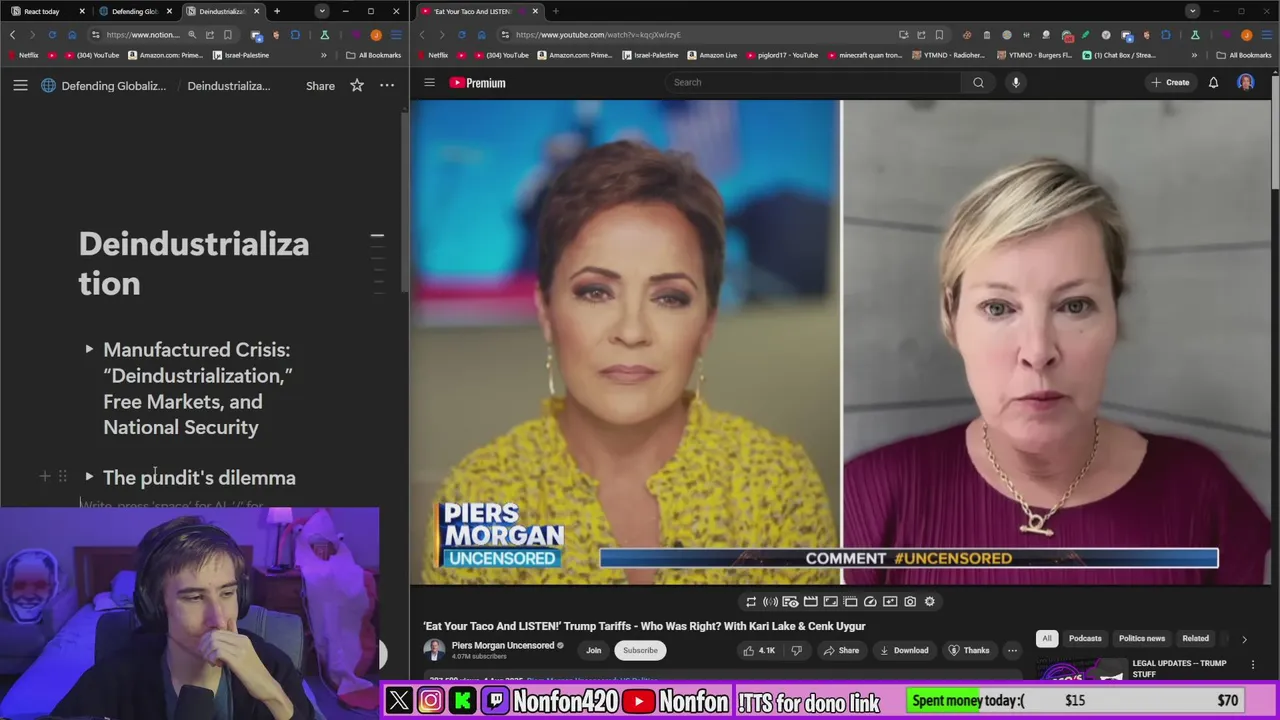Open the Netflix bookmark in Notion window
The image size is (1280, 720).
point(23,55)
